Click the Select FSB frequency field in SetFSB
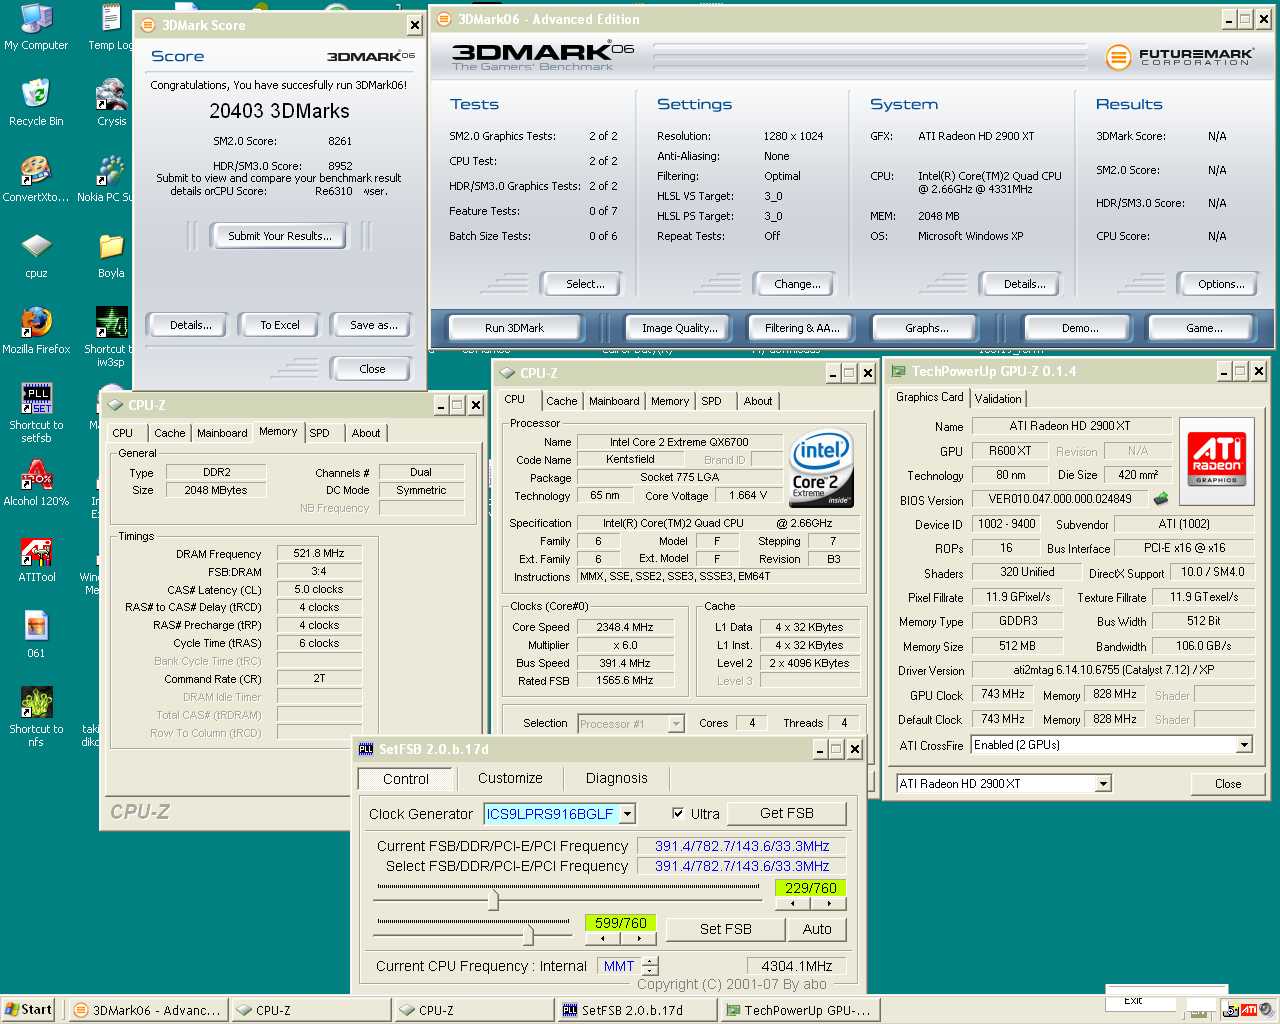 [x=742, y=866]
